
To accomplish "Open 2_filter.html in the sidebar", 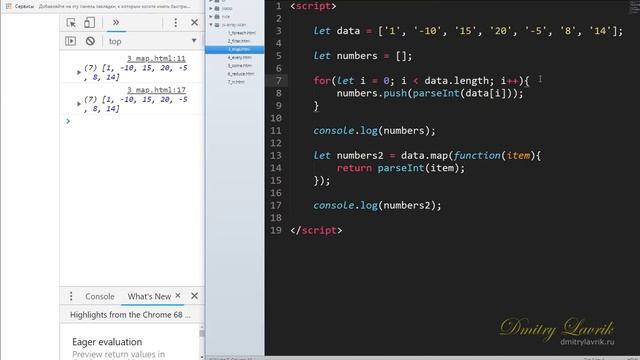I will click(x=239, y=41).
